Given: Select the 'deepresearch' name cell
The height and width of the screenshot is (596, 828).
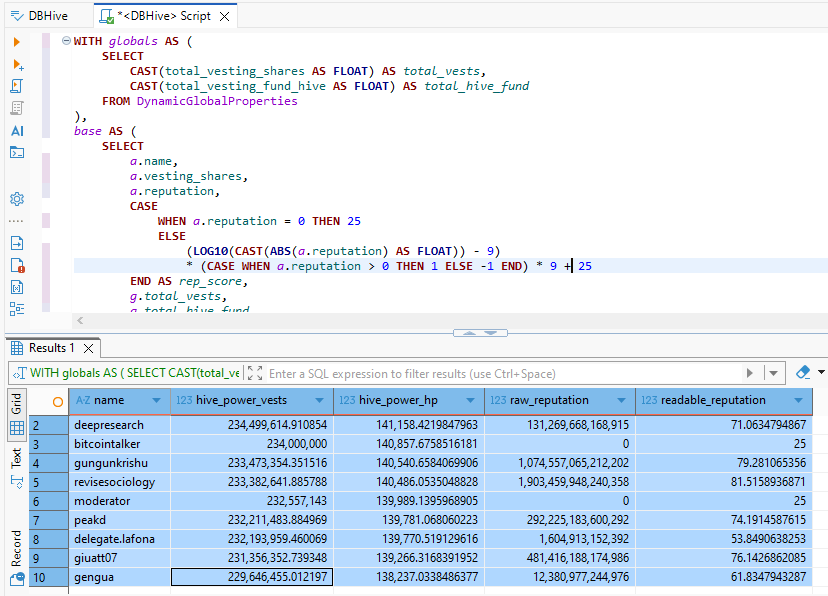Looking at the screenshot, I should pos(120,425).
